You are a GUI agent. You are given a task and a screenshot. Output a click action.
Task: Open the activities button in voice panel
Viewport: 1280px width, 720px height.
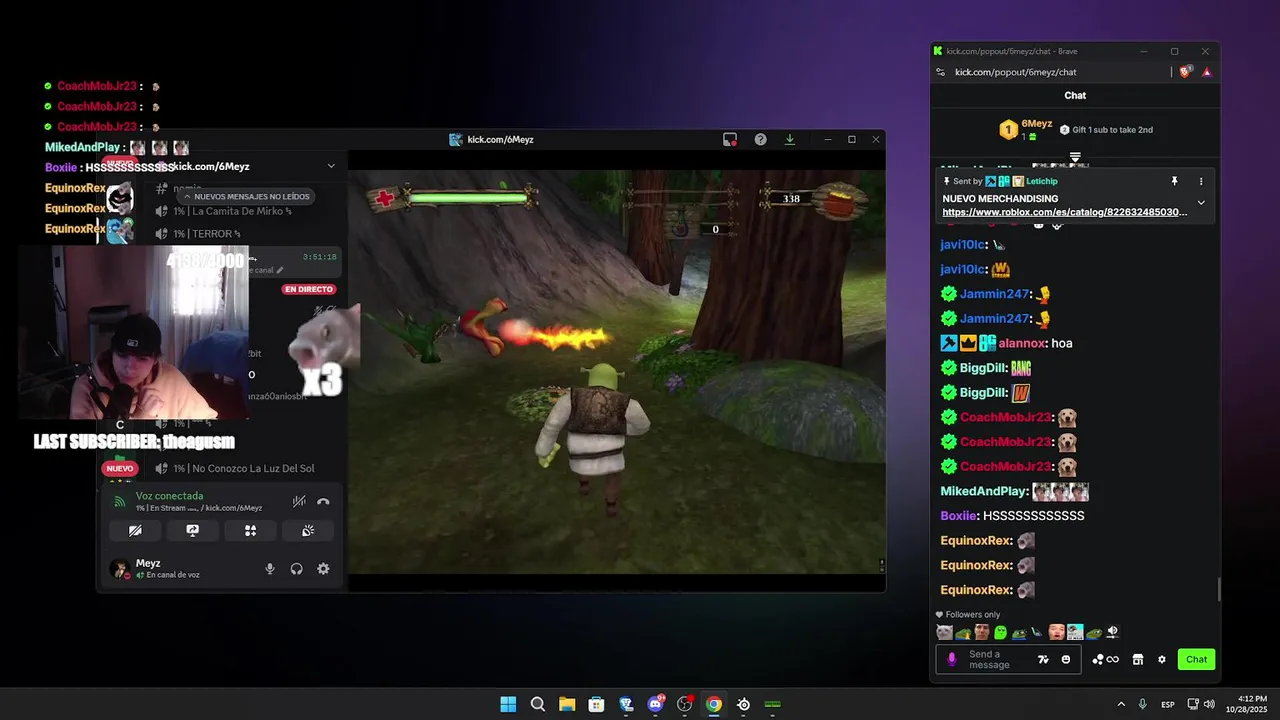(x=251, y=531)
